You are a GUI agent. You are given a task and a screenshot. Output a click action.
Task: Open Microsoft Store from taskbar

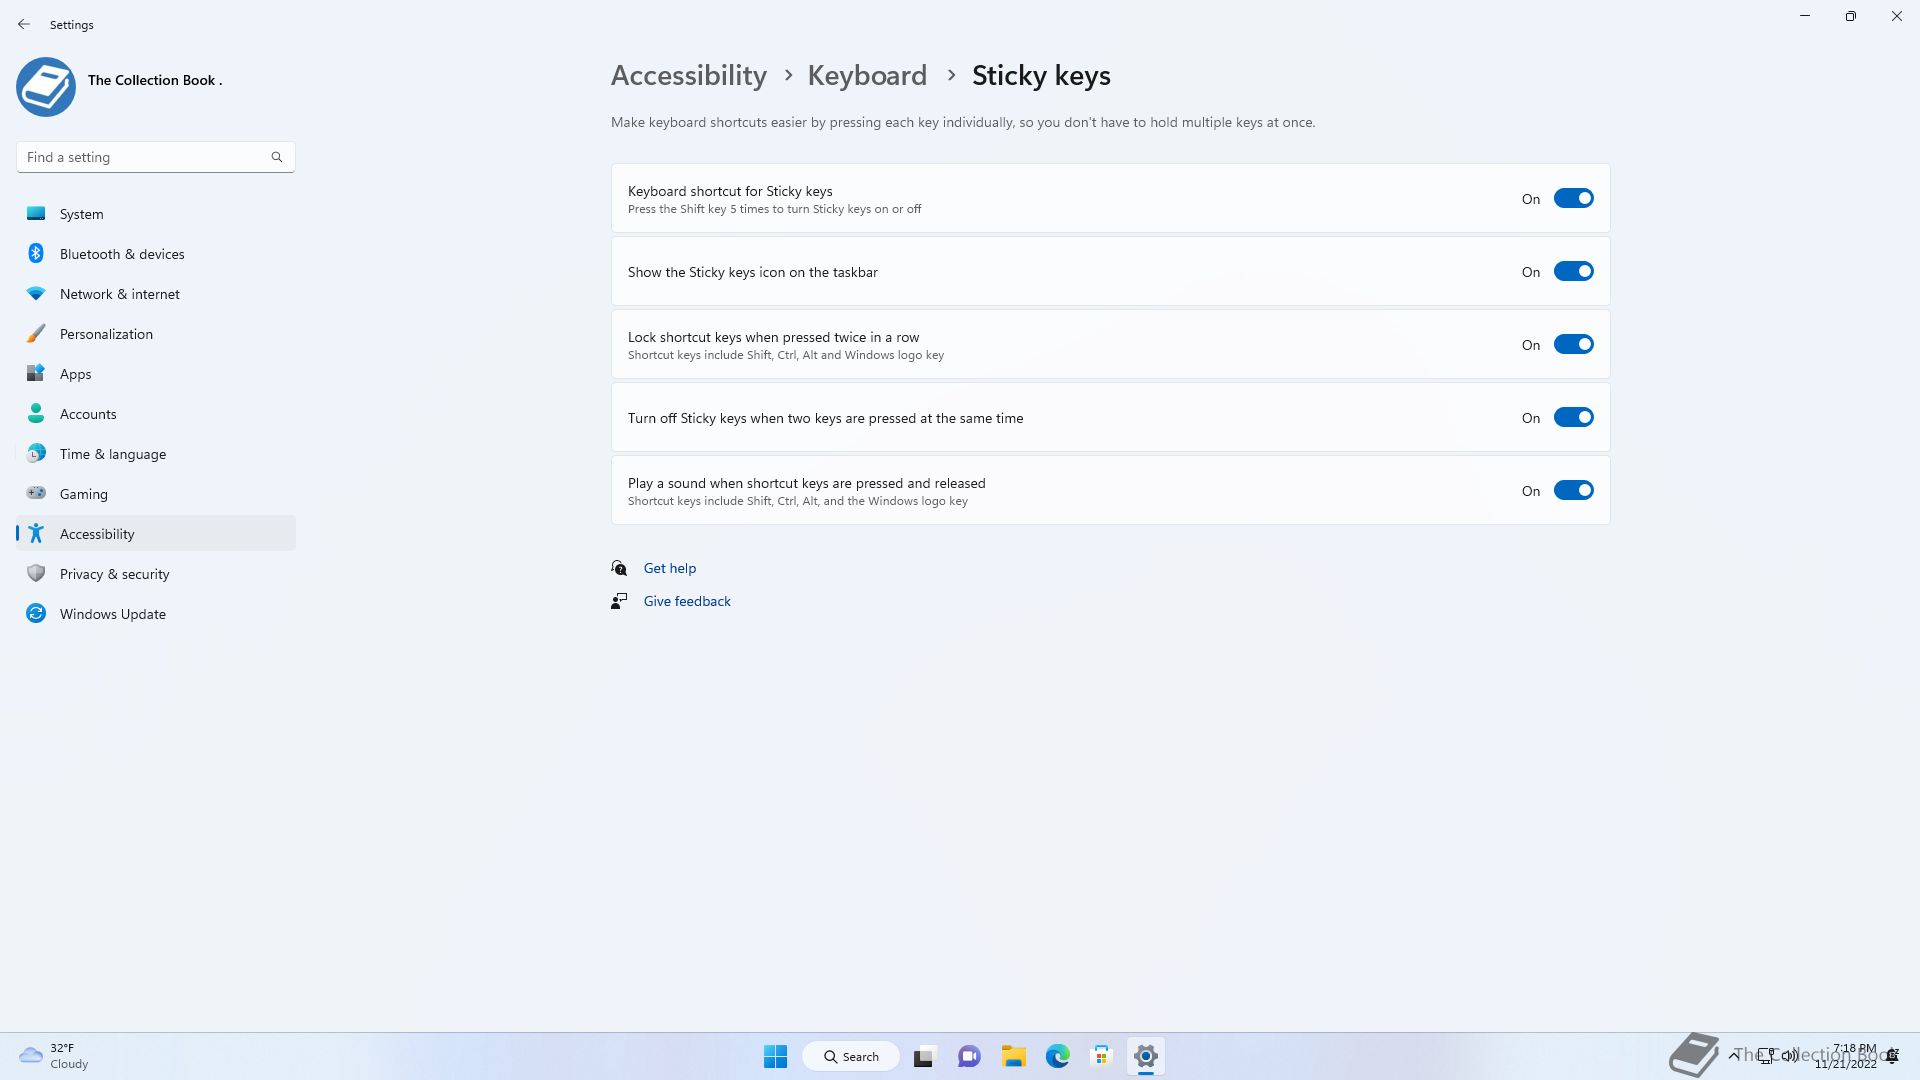[x=1102, y=1056]
